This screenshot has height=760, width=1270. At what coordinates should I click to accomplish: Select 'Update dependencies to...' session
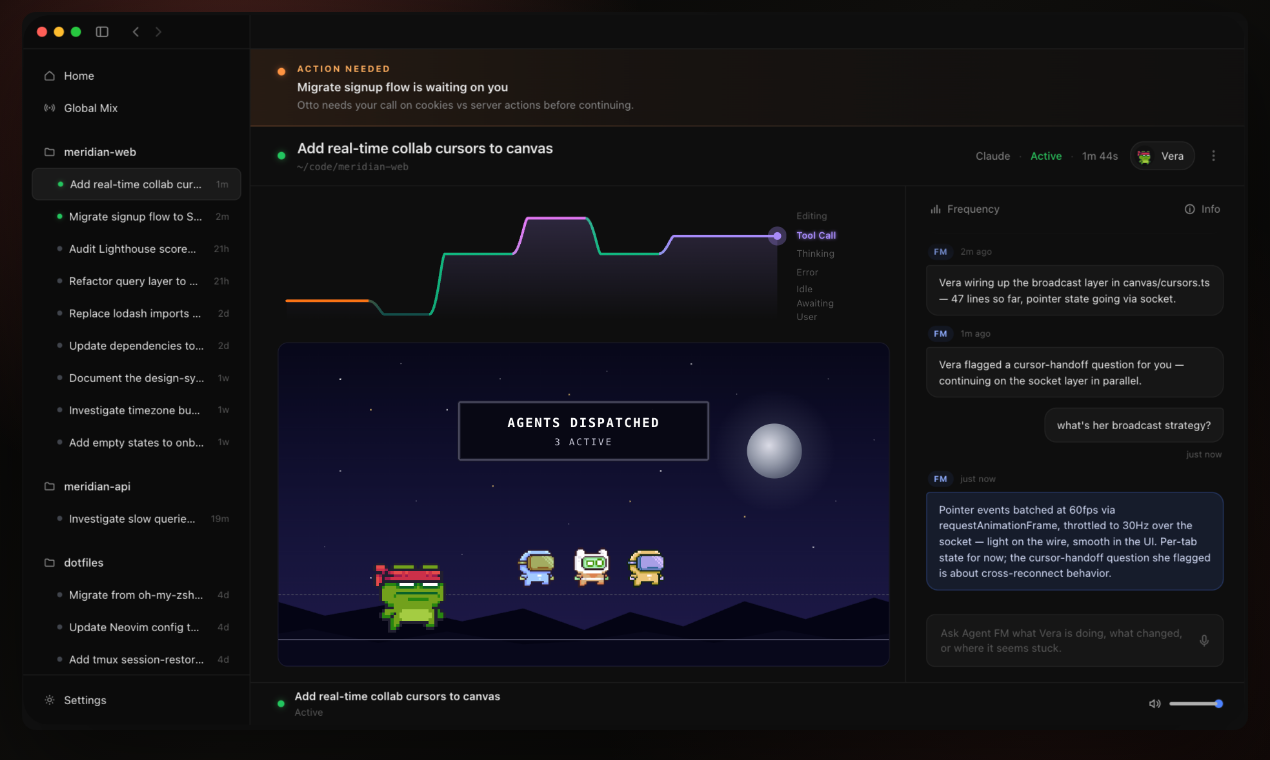(x=136, y=346)
